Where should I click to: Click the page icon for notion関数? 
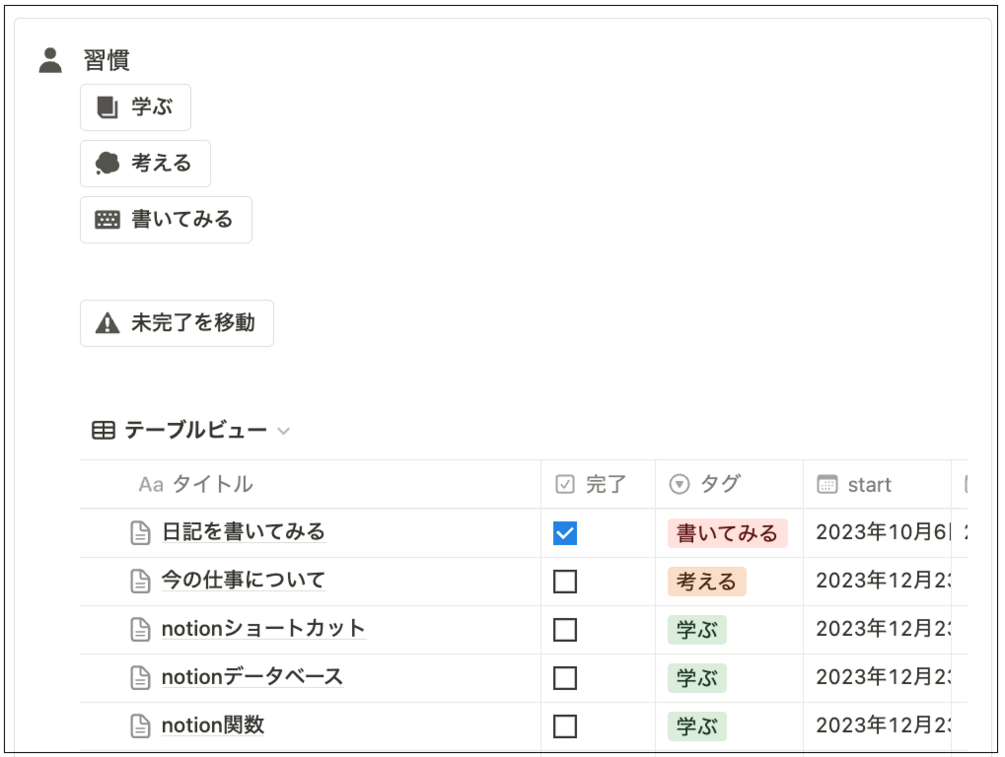tap(141, 726)
